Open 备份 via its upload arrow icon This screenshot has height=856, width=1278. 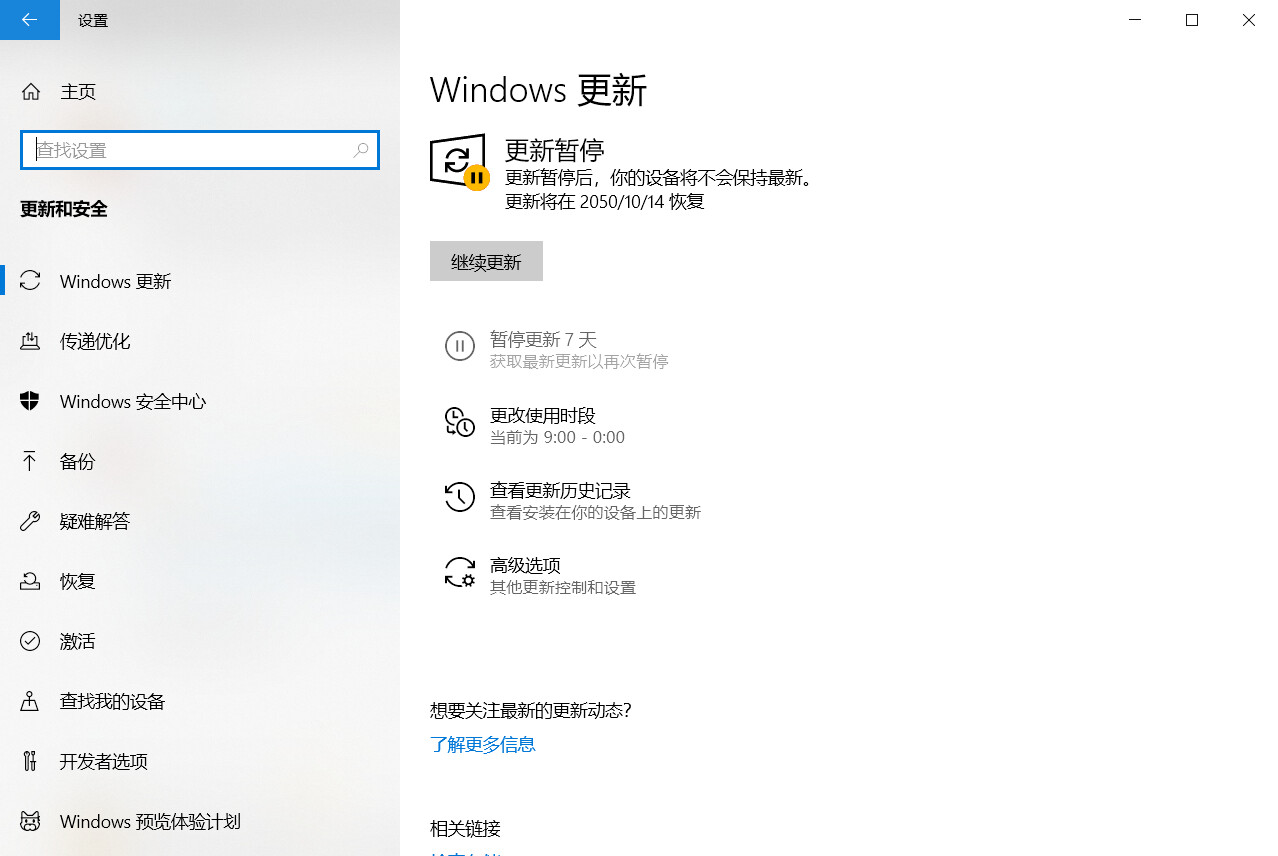click(30, 461)
